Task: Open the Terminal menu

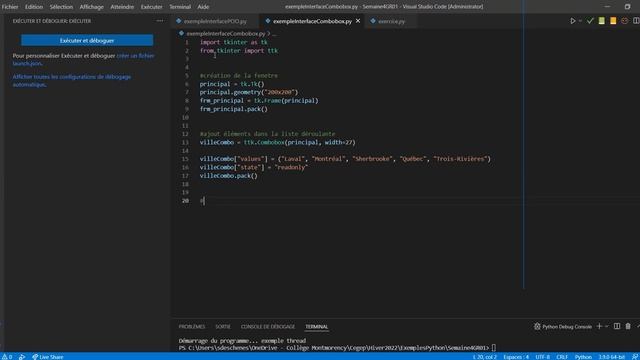Action: 180,7
